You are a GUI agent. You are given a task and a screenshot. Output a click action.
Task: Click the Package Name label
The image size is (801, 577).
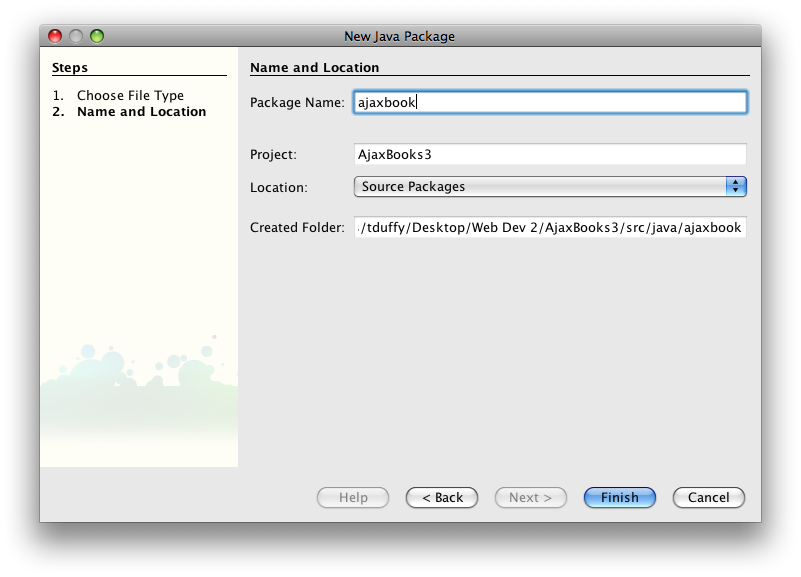pyautogui.click(x=297, y=103)
